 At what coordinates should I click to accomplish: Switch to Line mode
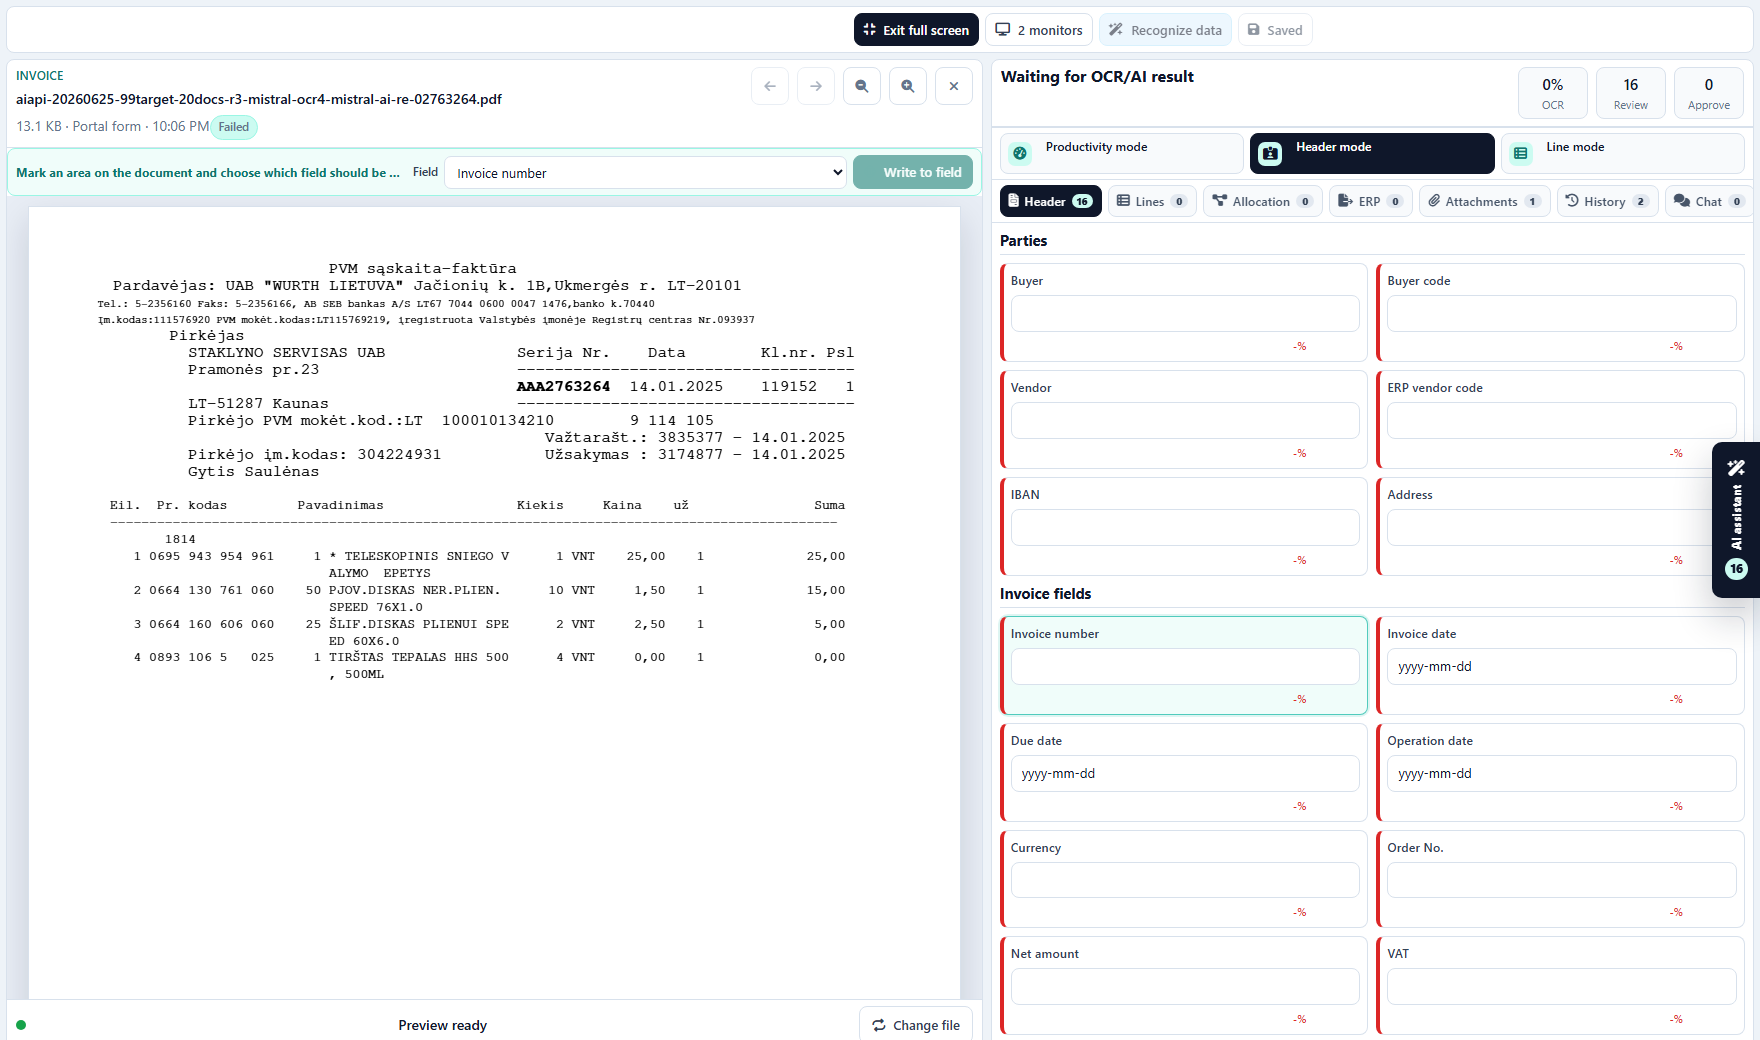tap(1622, 153)
